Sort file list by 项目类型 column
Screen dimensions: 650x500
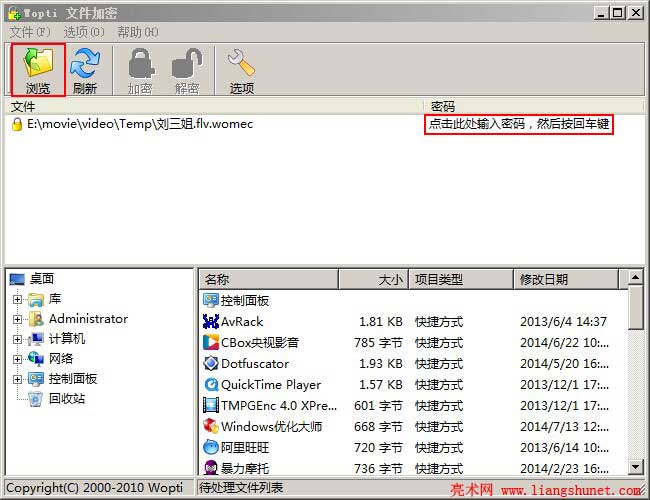(x=461, y=279)
